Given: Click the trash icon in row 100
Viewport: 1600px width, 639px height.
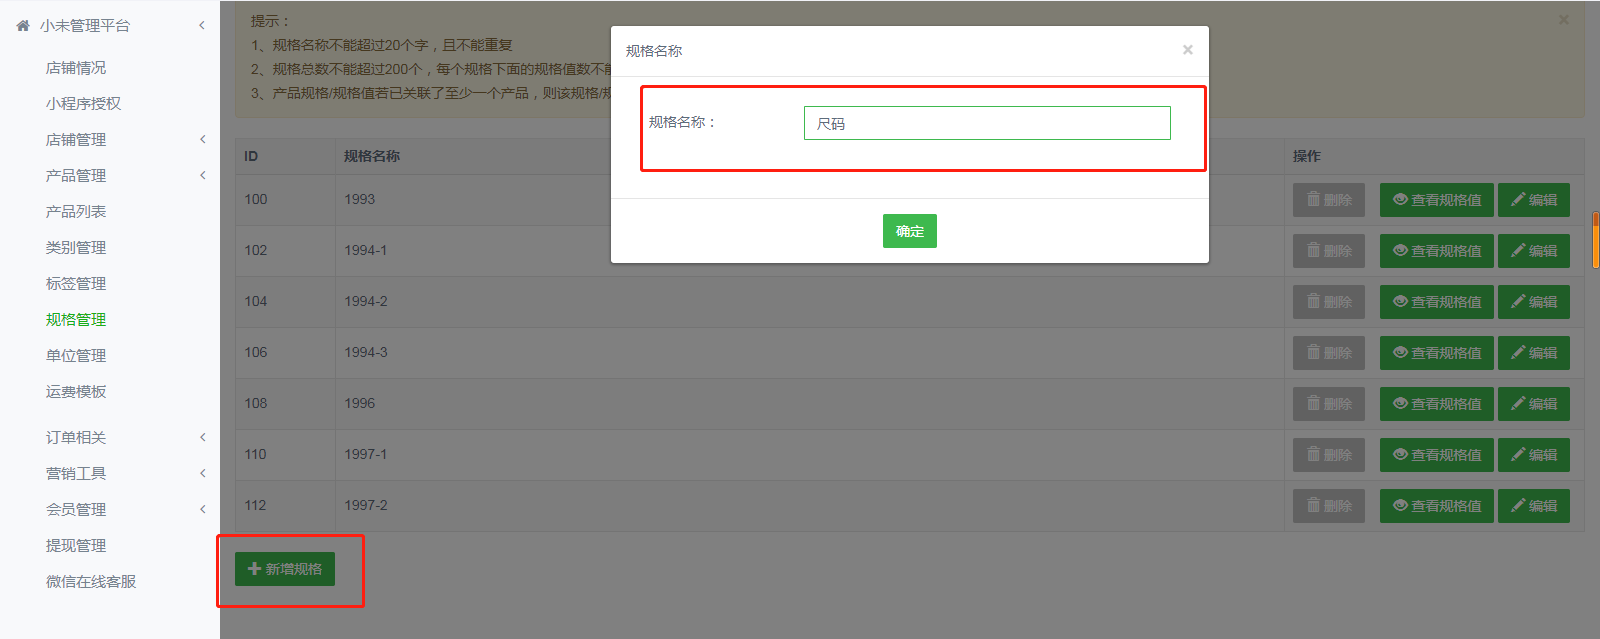Looking at the screenshot, I should [1313, 200].
